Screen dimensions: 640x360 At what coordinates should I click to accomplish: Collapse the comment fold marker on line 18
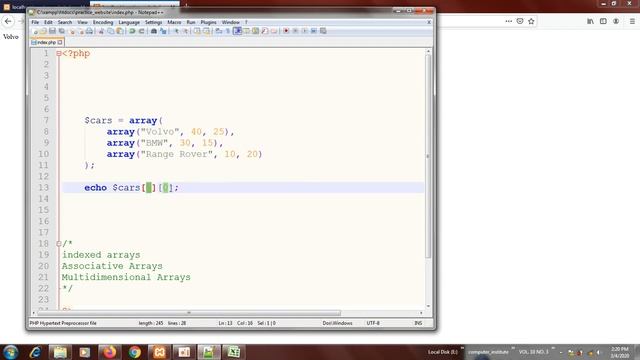coord(59,244)
